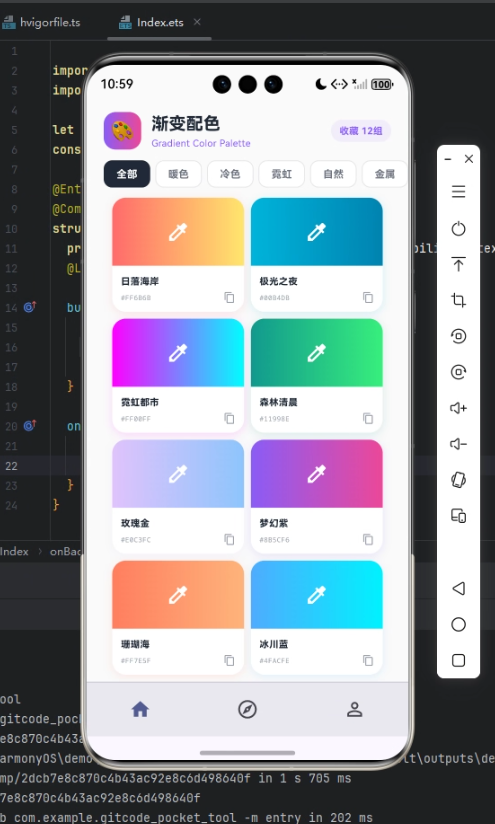Copy the 珊瑚海 color code
Screen dimensions: 495x824
click(x=229, y=660)
